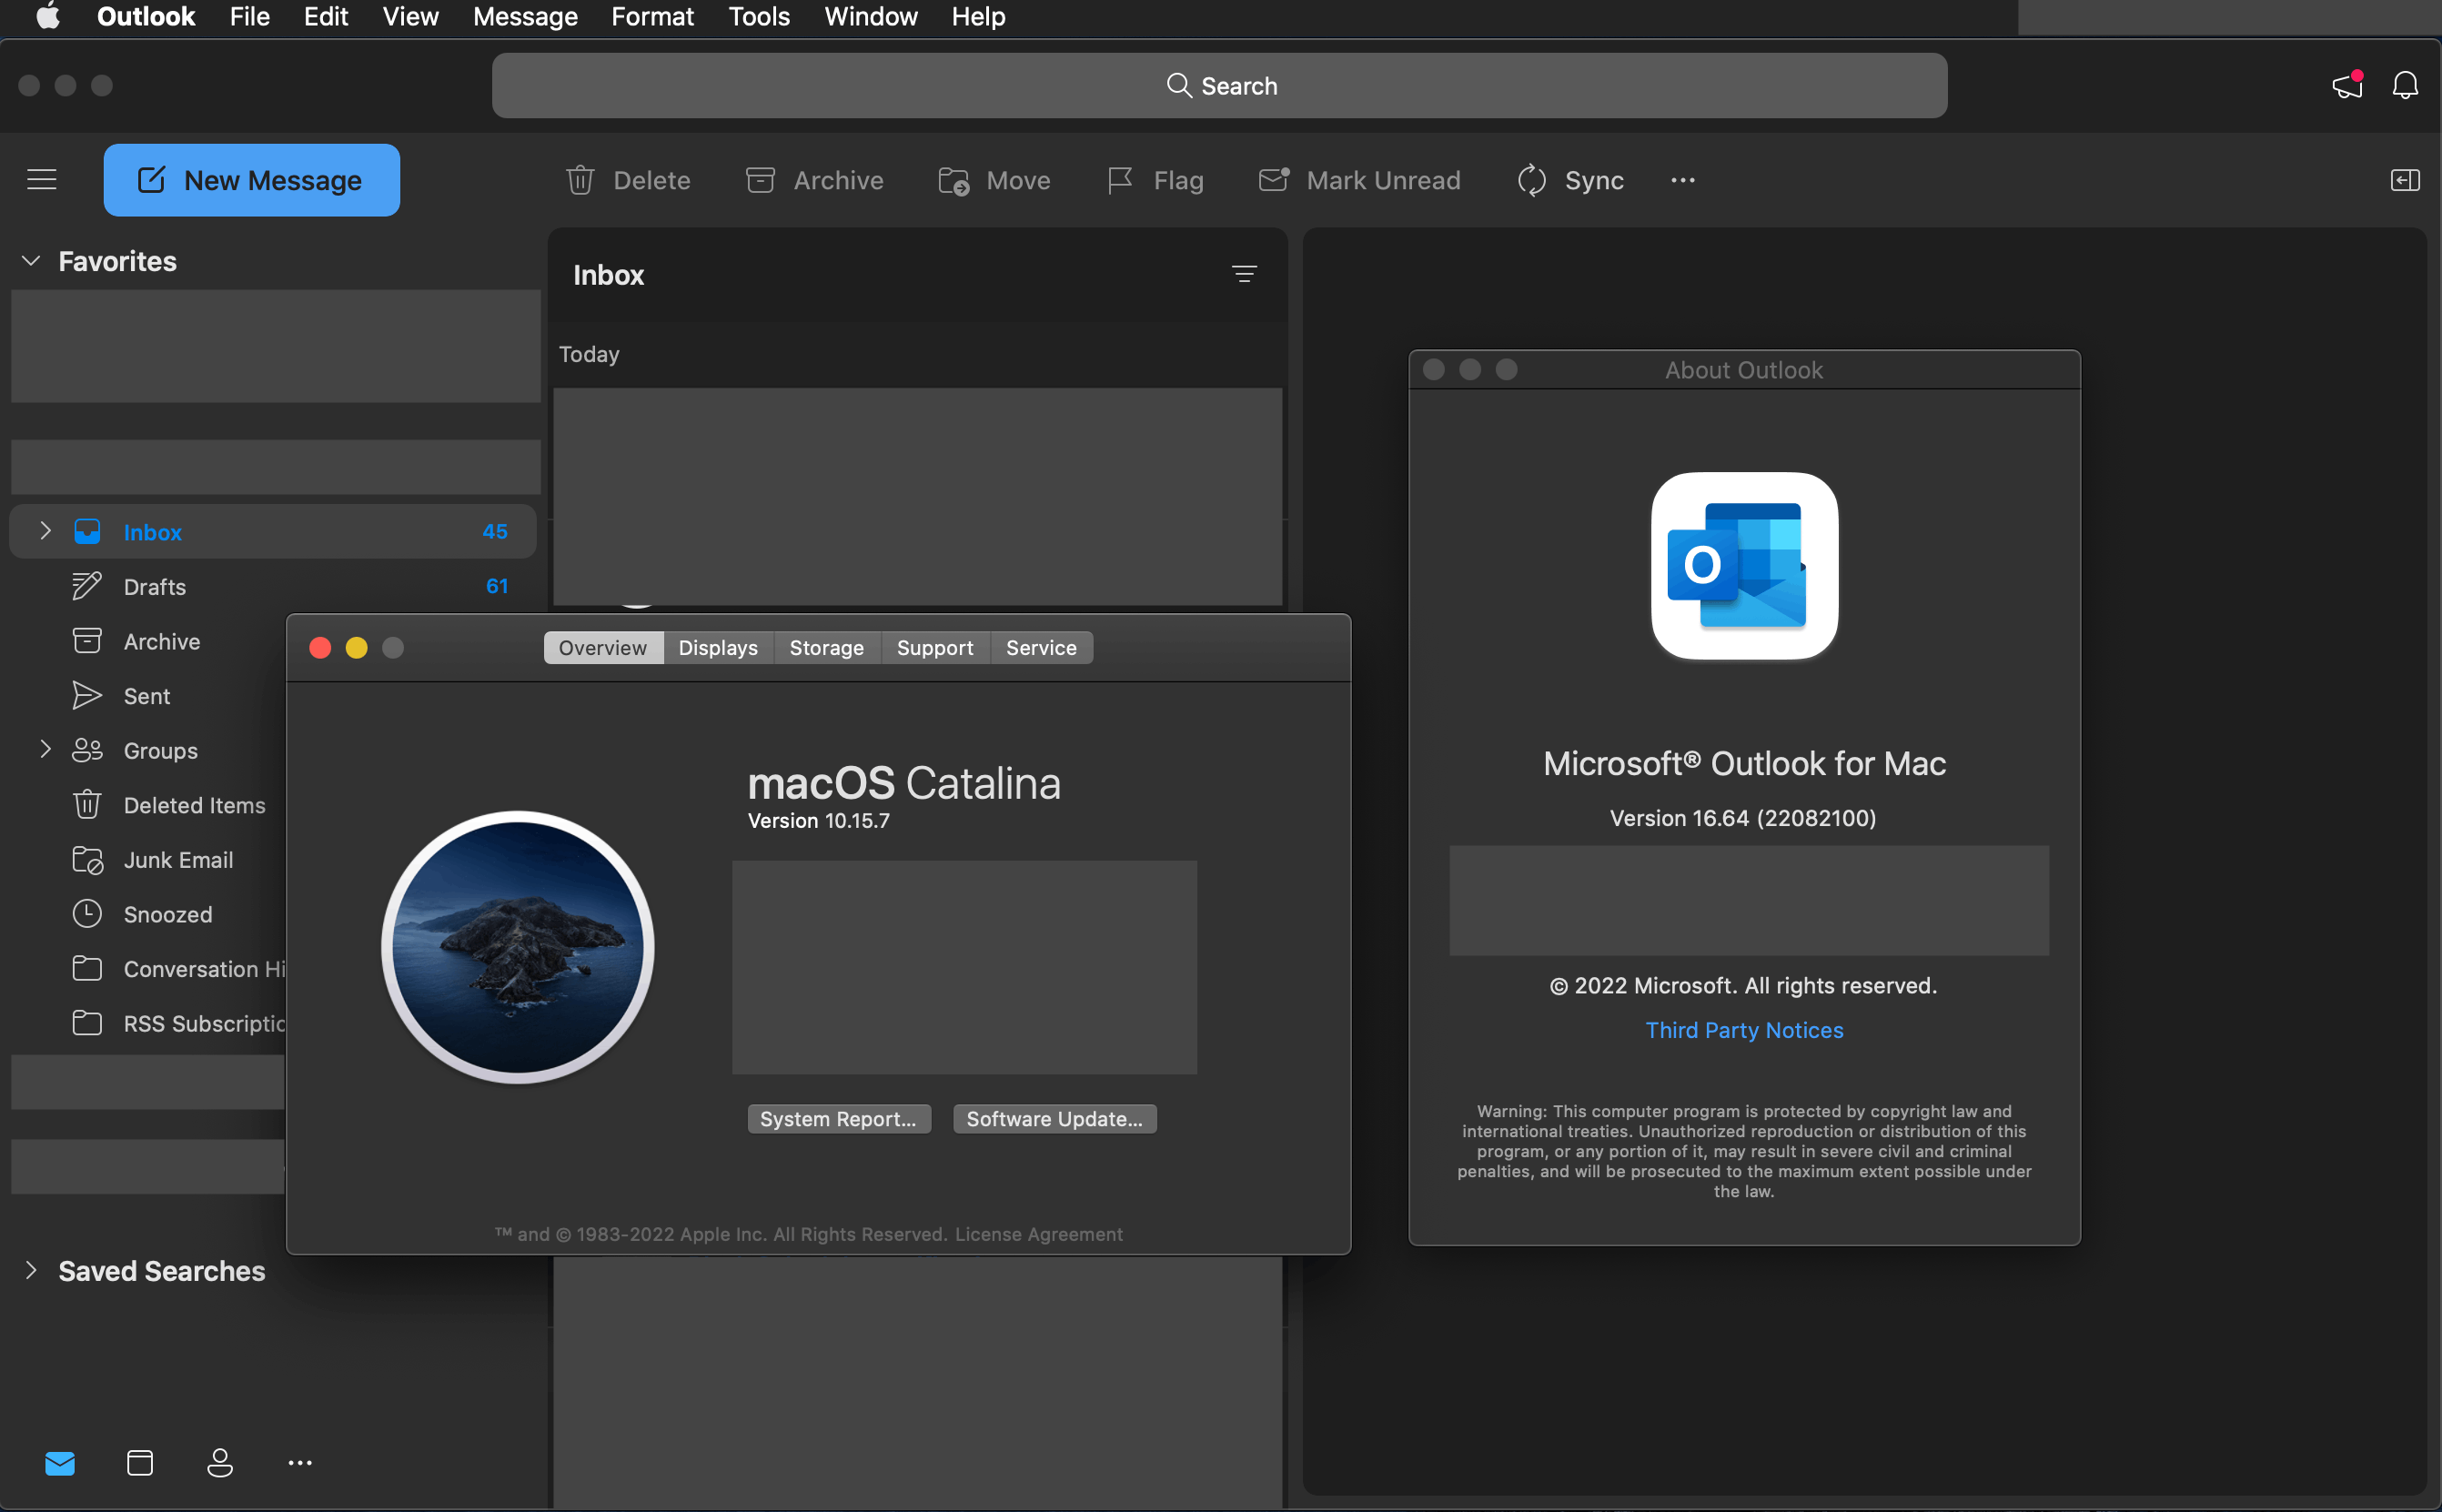The width and height of the screenshot is (2442, 1512).
Task: Open the Edit menu
Action: tap(326, 16)
